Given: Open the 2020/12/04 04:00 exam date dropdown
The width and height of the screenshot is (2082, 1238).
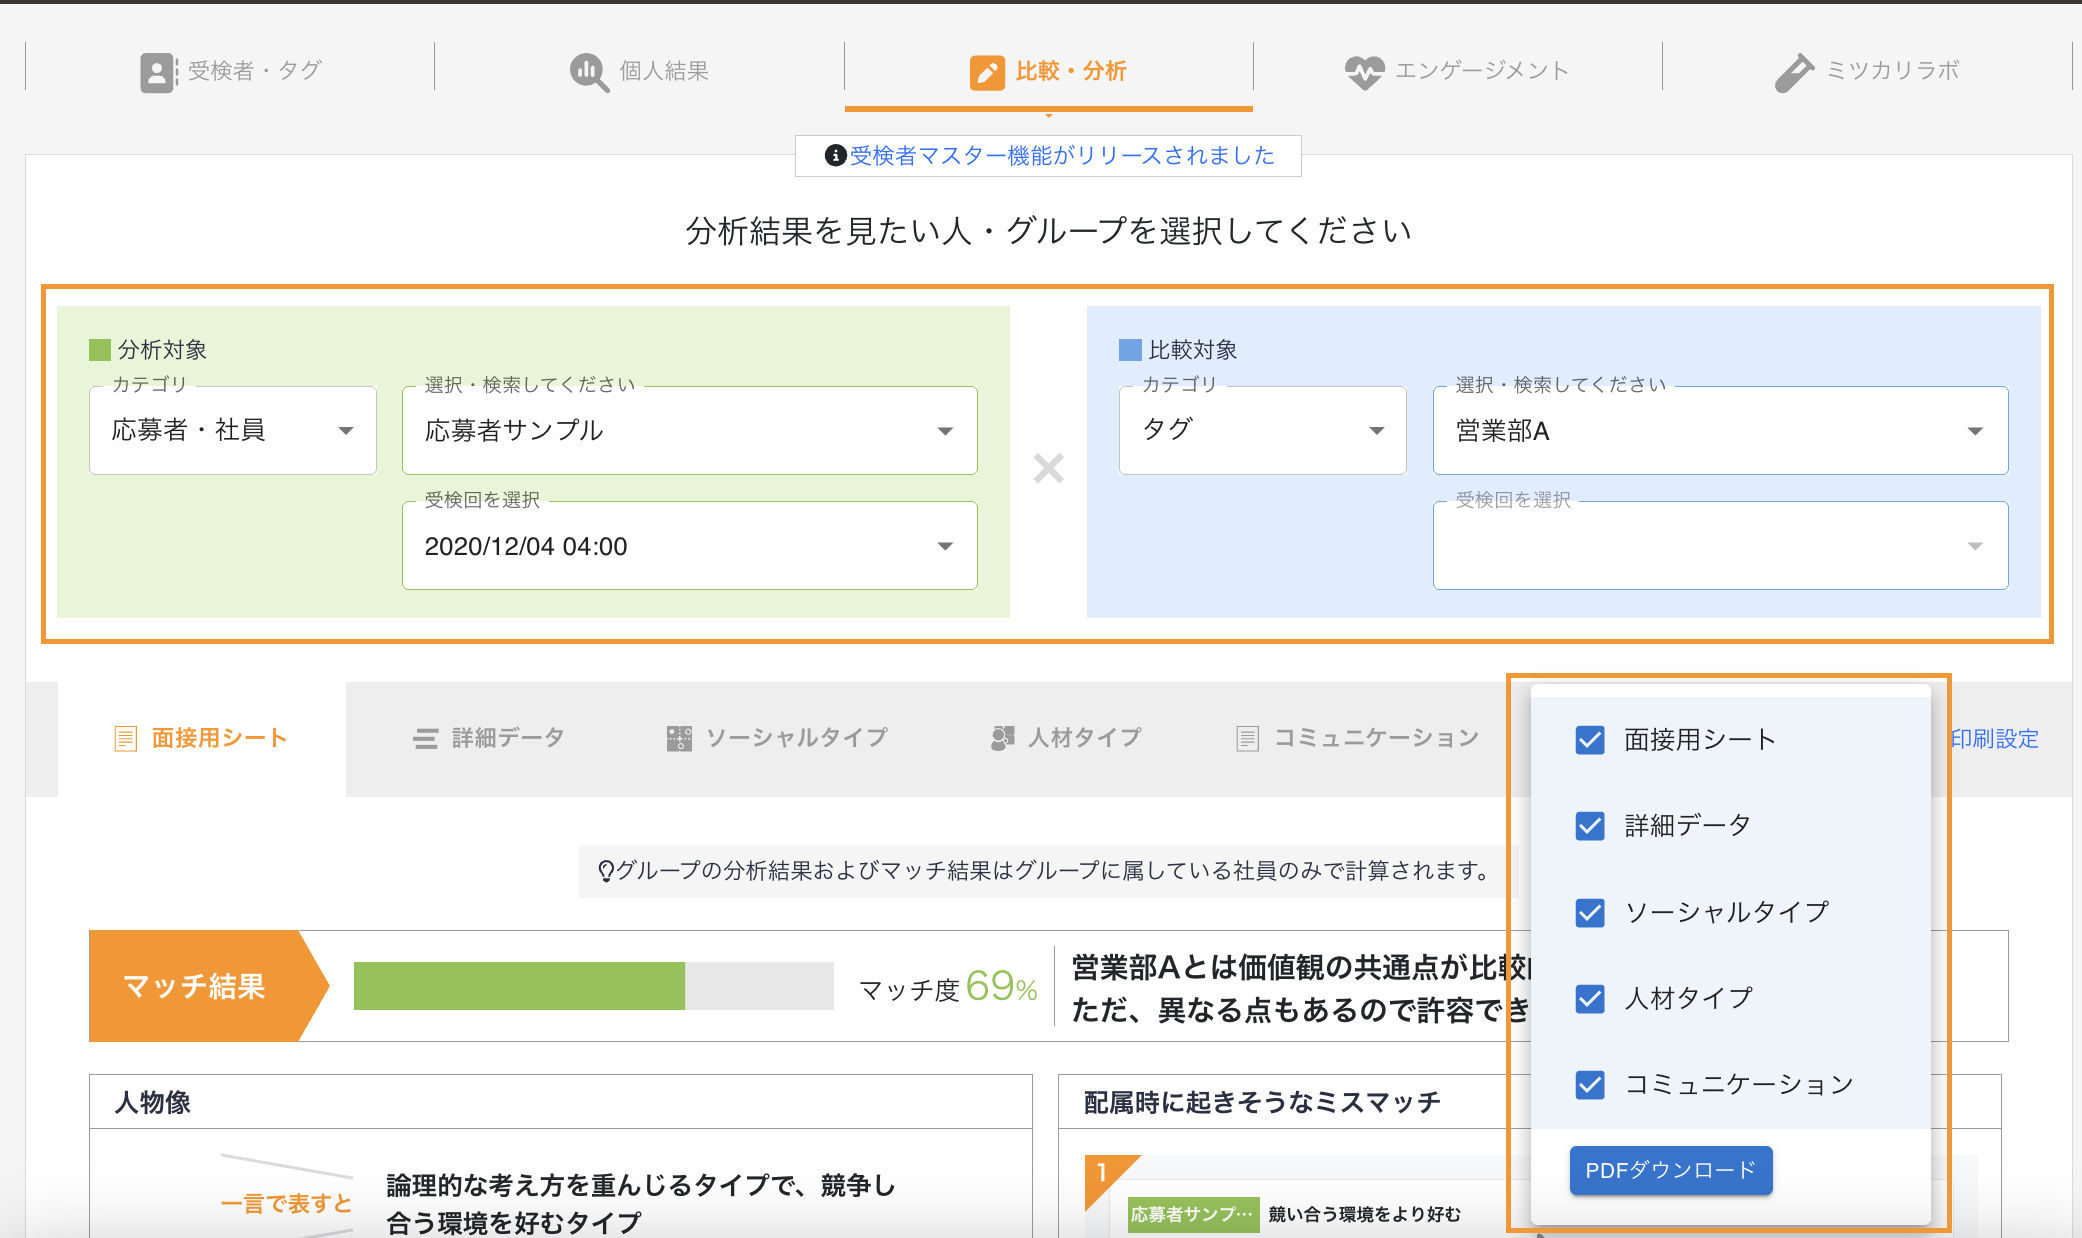Looking at the screenshot, I should pyautogui.click(x=689, y=546).
